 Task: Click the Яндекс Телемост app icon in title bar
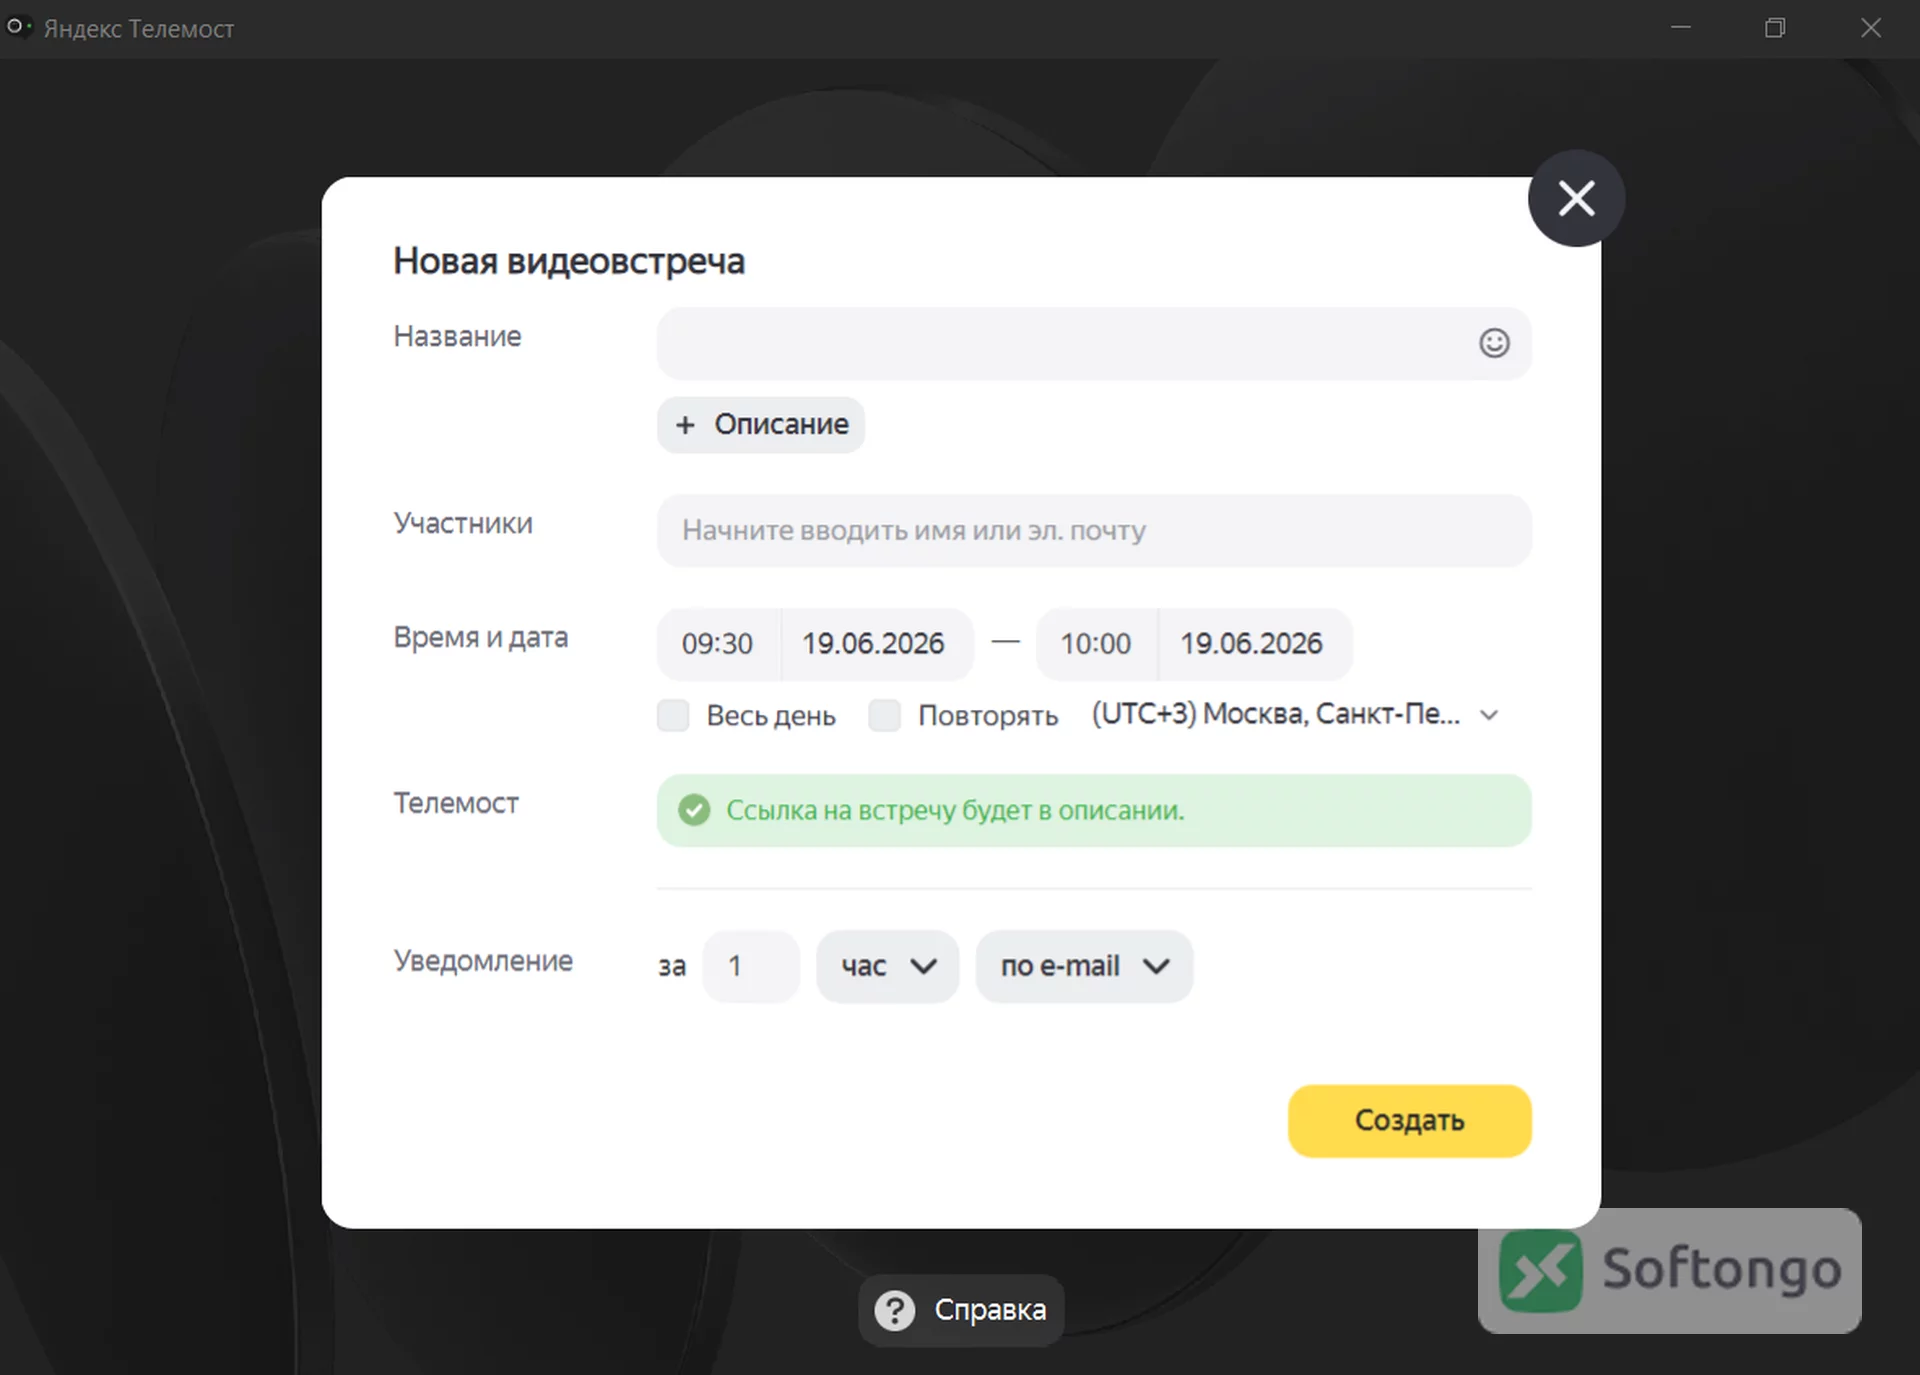(x=18, y=27)
